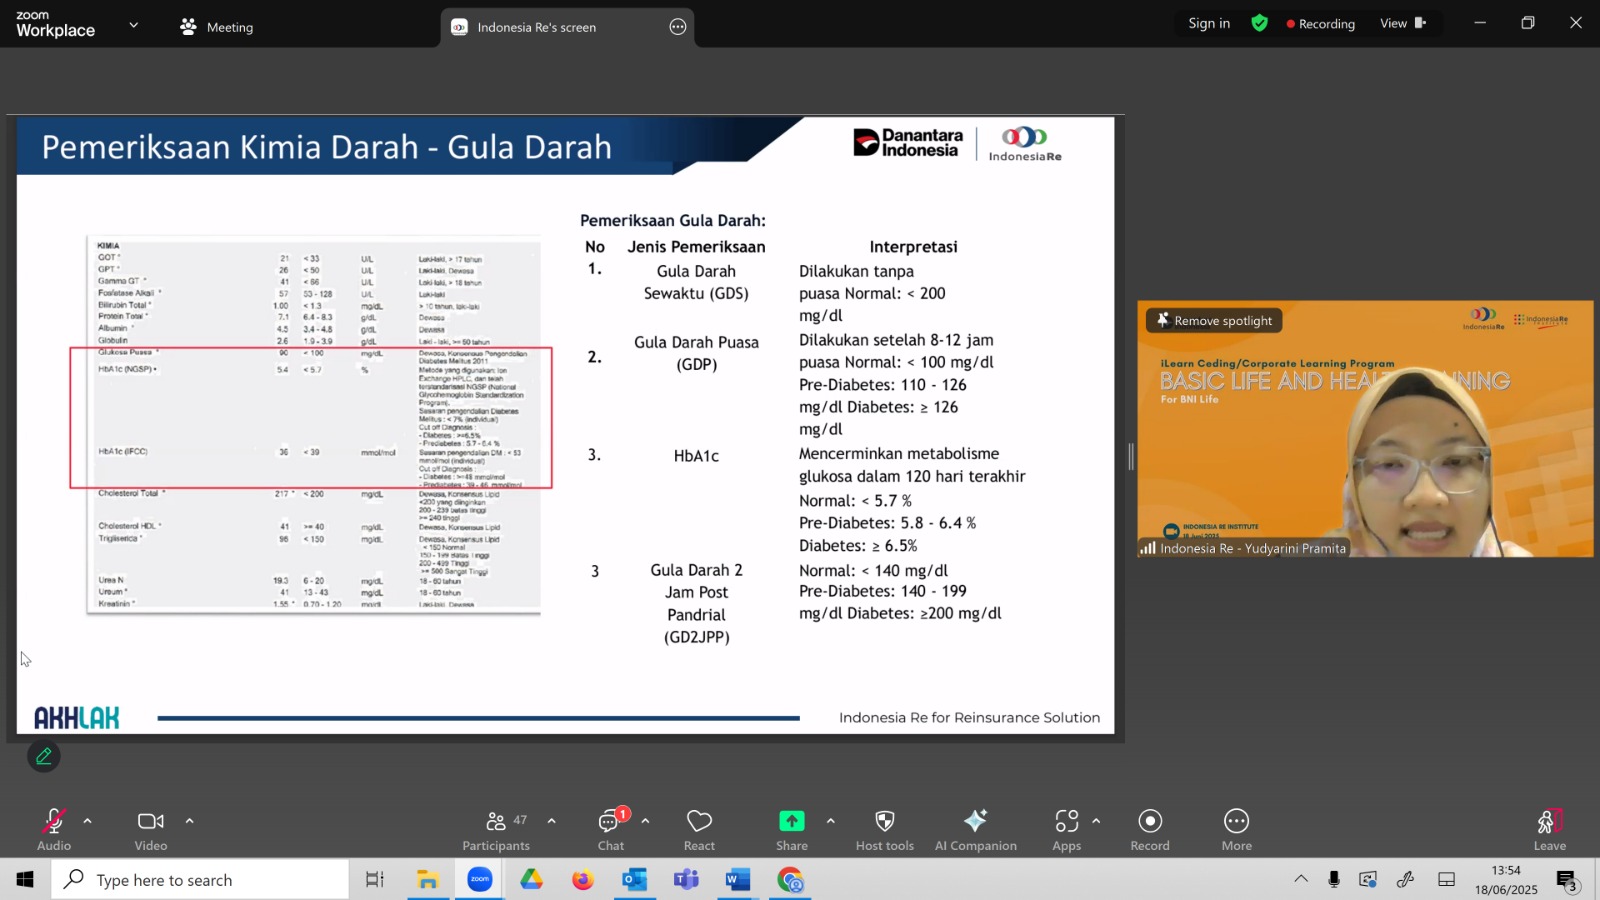This screenshot has width=1600, height=900.
Task: Click the Zoom taskbar icon
Action: click(480, 879)
